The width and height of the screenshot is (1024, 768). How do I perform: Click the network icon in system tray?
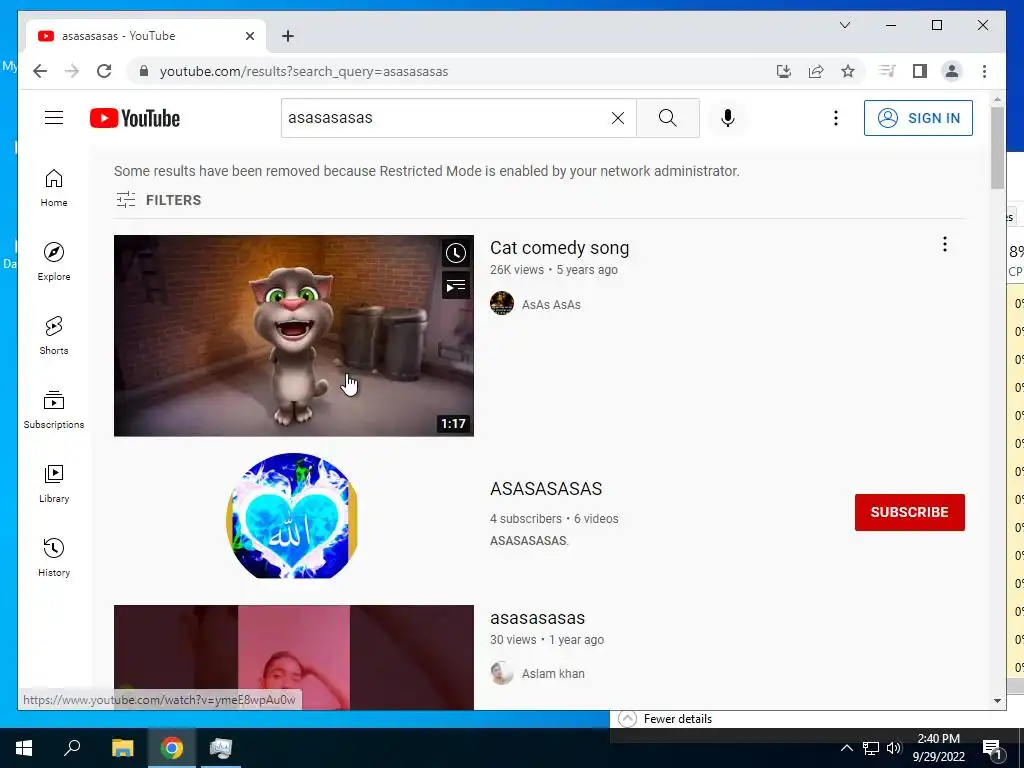tap(871, 748)
